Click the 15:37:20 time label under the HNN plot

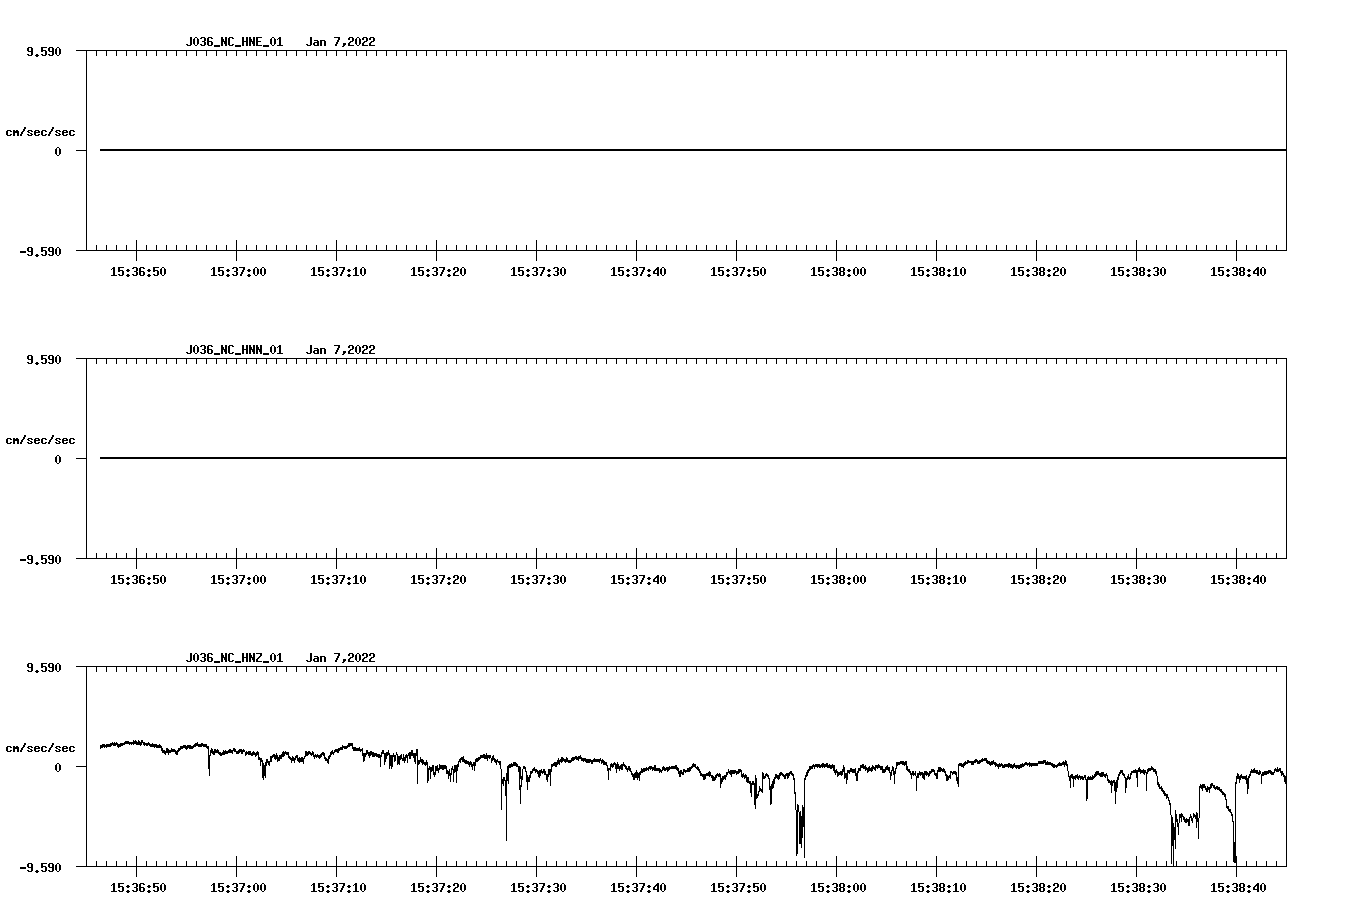438,580
